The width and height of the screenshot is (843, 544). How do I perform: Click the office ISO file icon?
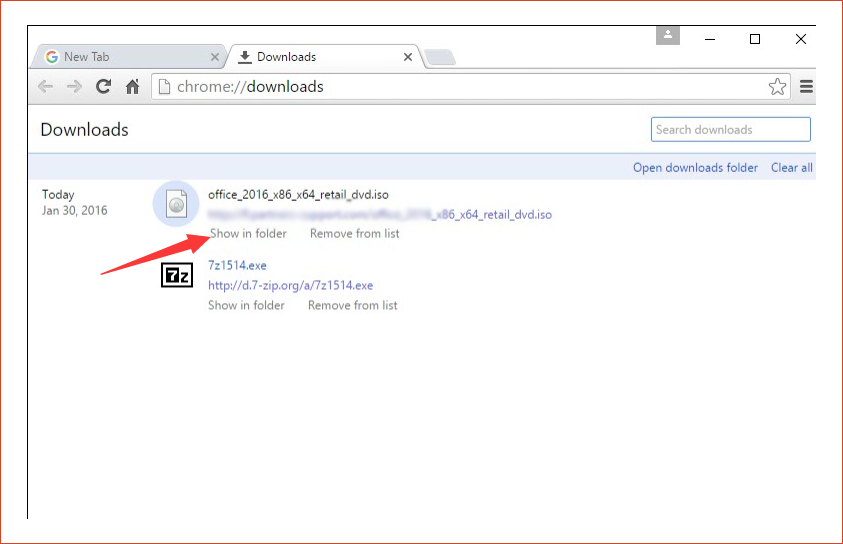point(176,204)
